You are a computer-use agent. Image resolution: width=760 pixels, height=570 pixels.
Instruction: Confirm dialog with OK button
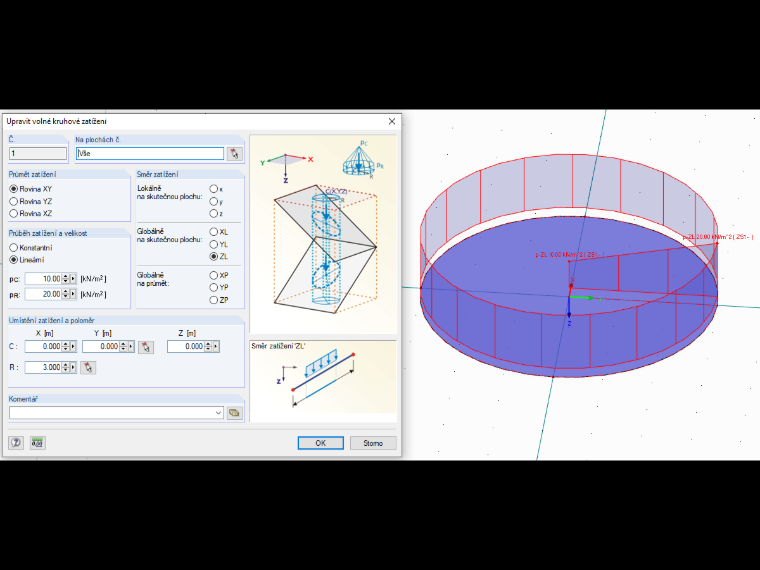pyautogui.click(x=320, y=443)
